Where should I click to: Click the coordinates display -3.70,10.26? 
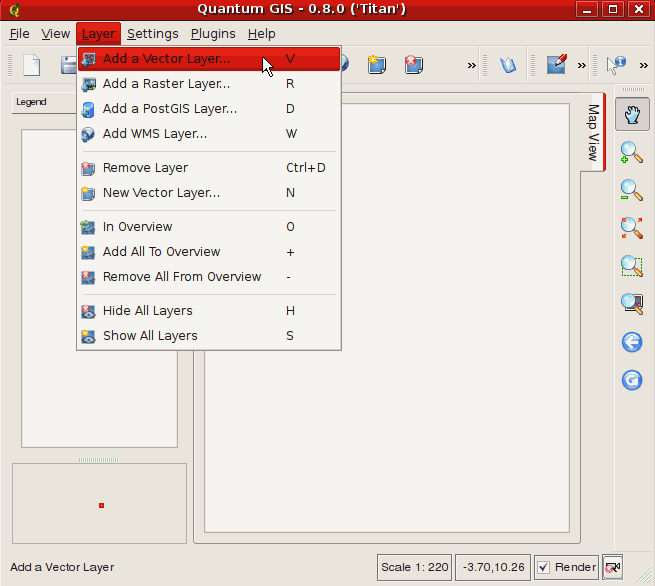(x=493, y=567)
